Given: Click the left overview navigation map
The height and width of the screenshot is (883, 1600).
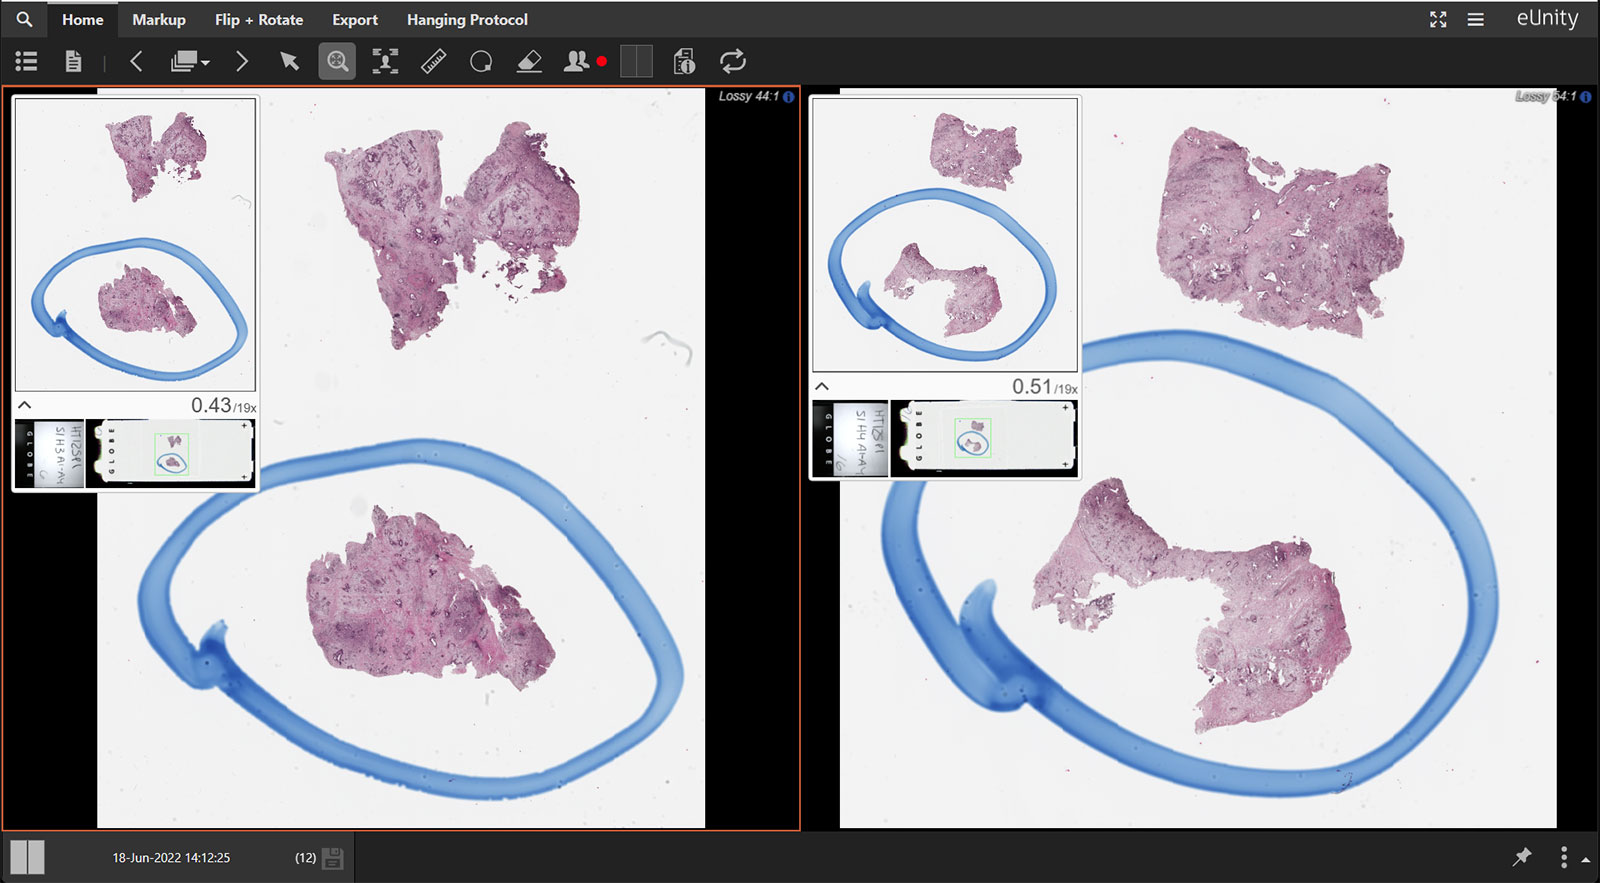Looking at the screenshot, I should pyautogui.click(x=135, y=244).
